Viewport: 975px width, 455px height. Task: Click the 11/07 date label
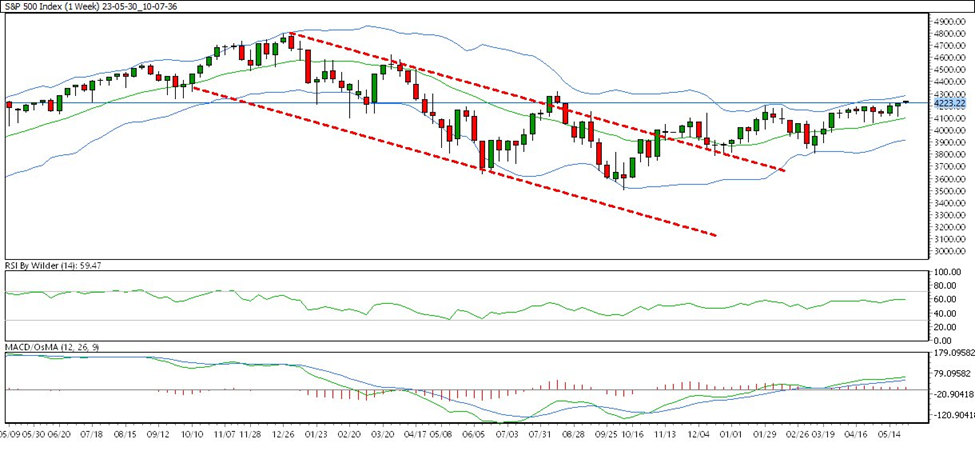[226, 432]
